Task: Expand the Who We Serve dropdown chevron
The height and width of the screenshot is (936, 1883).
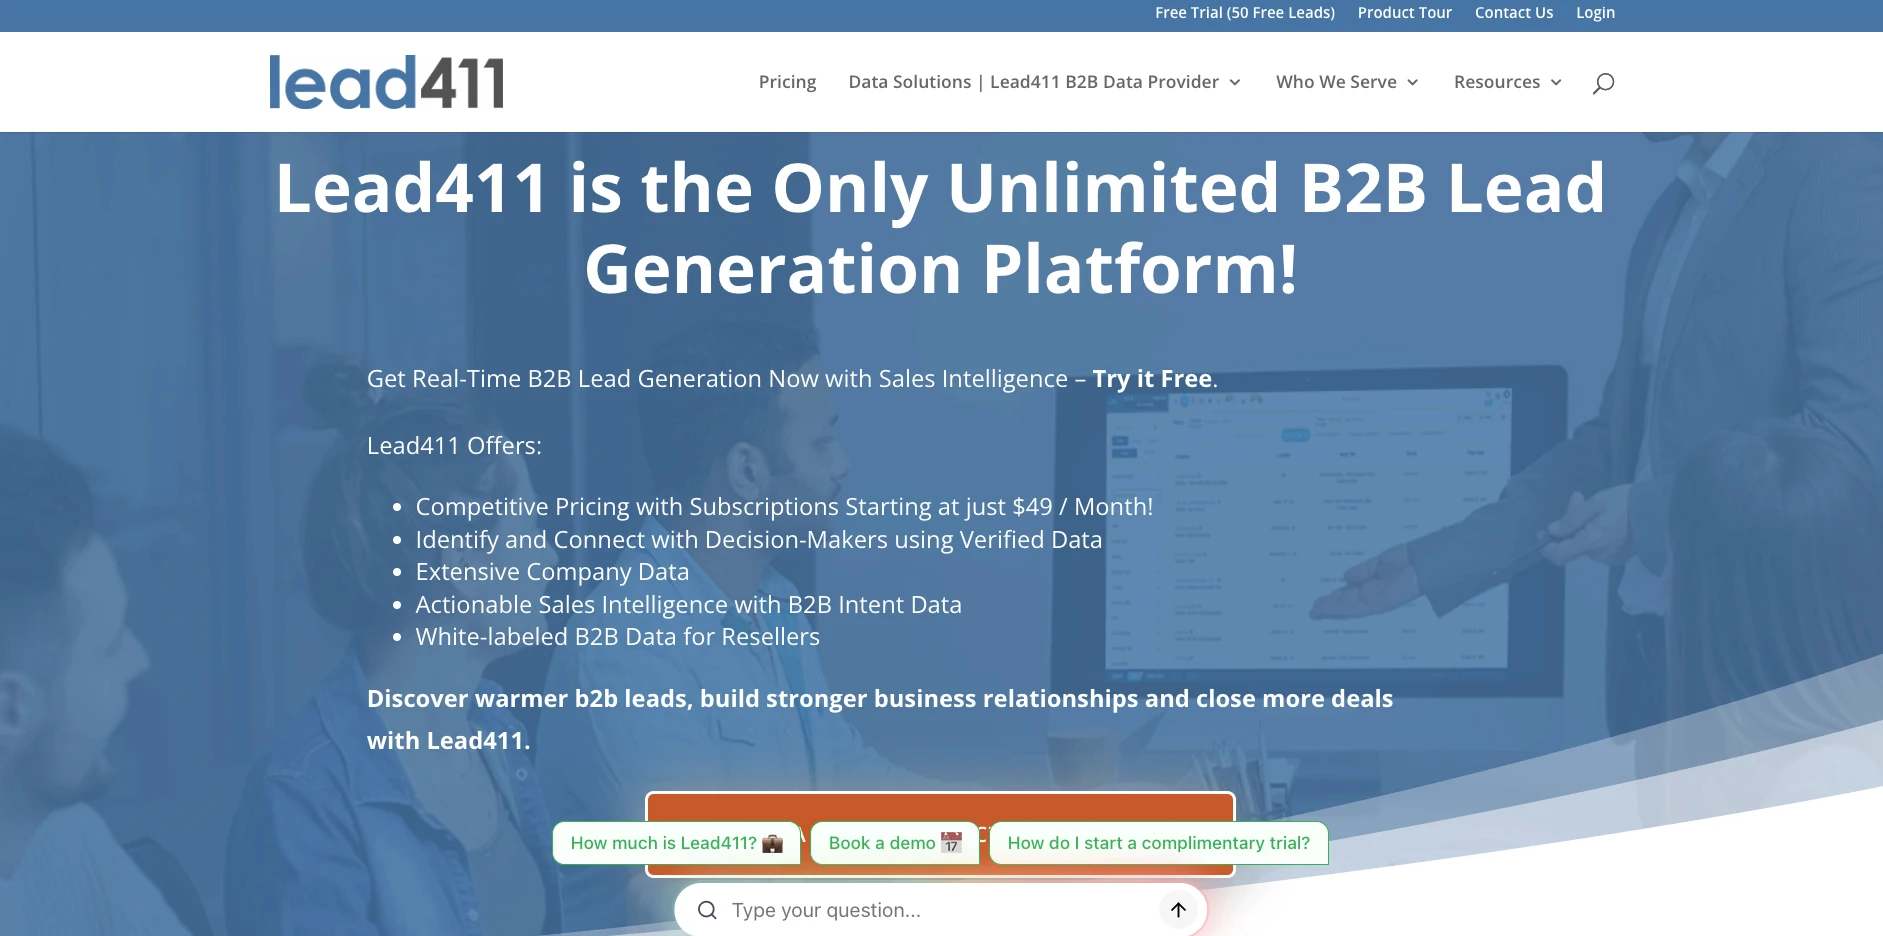Action: tap(1413, 83)
